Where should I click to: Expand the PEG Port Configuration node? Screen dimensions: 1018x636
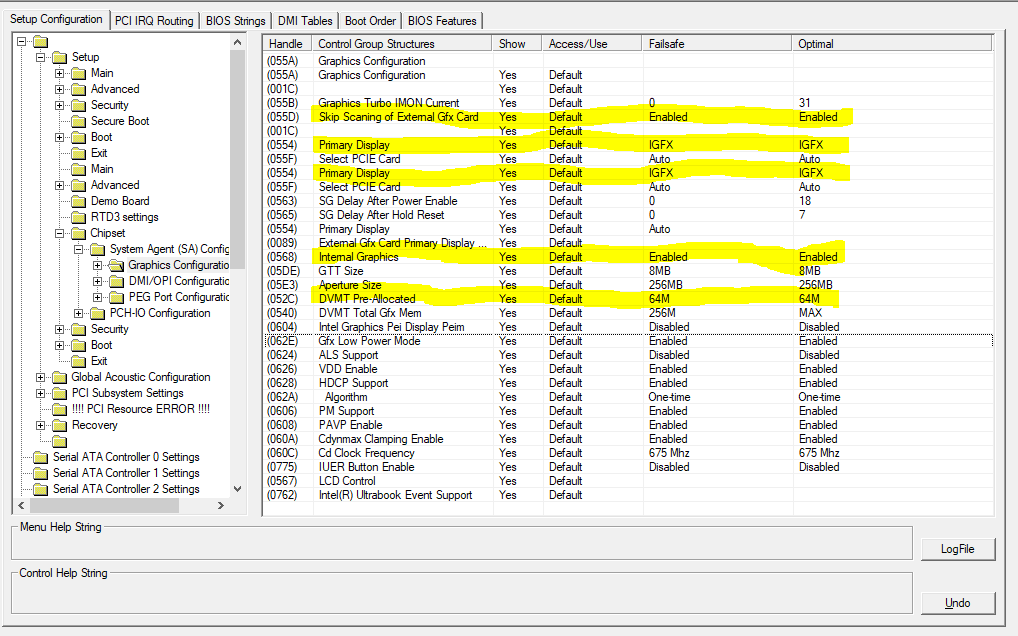coord(98,297)
